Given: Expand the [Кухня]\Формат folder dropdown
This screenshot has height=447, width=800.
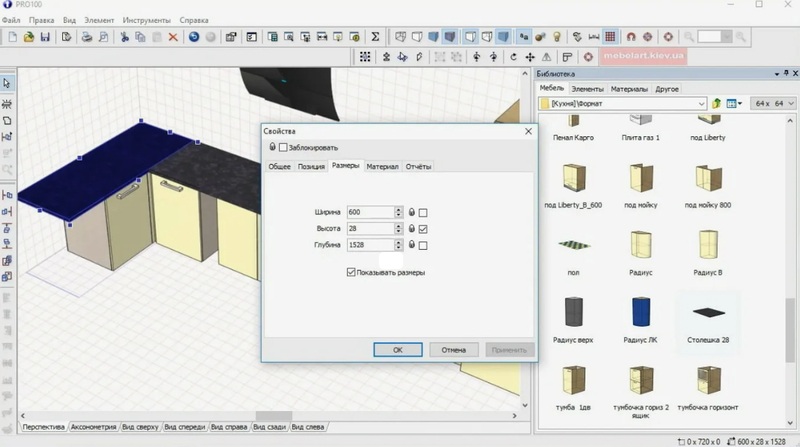Looking at the screenshot, I should [703, 104].
